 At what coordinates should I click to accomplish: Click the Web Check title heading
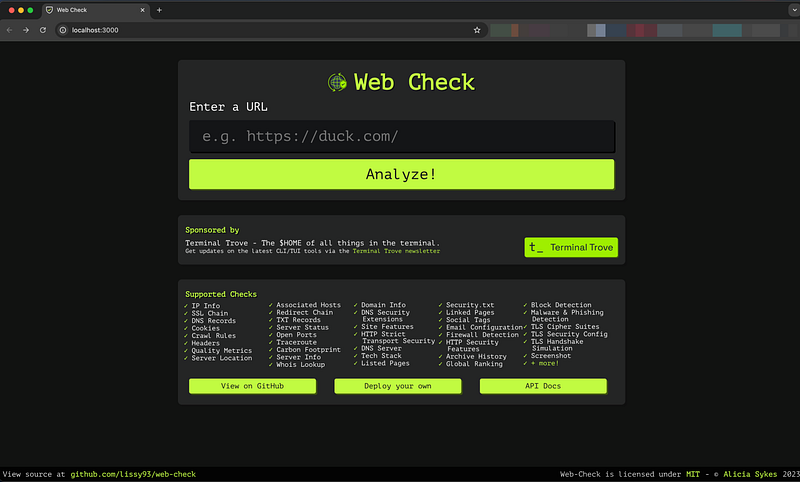point(414,82)
